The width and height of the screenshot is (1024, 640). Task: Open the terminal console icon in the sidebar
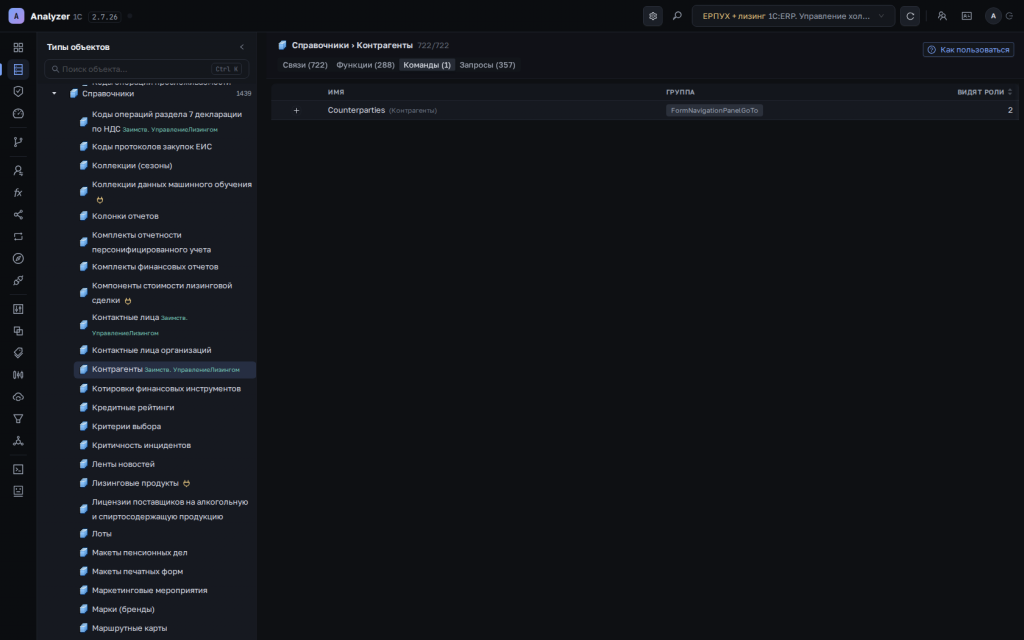(x=18, y=469)
